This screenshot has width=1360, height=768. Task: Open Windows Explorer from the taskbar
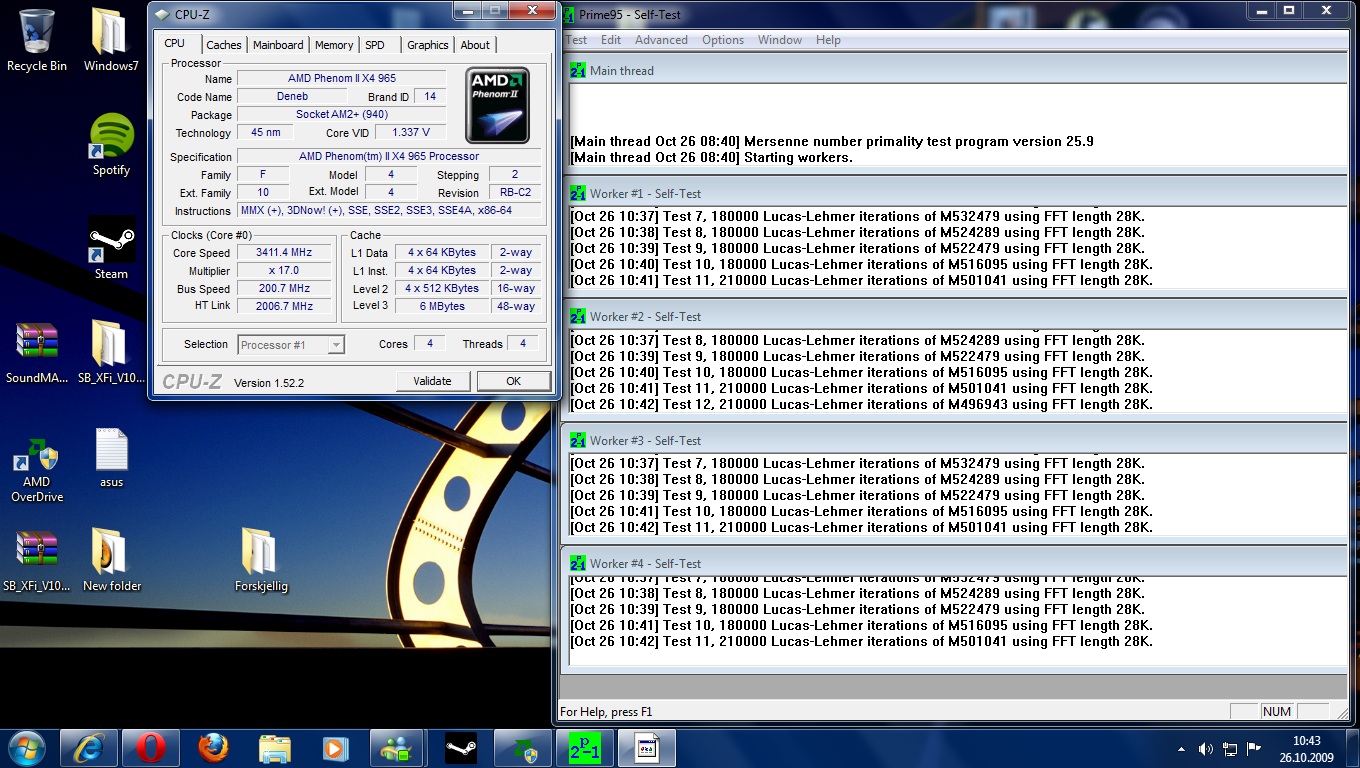(275, 748)
